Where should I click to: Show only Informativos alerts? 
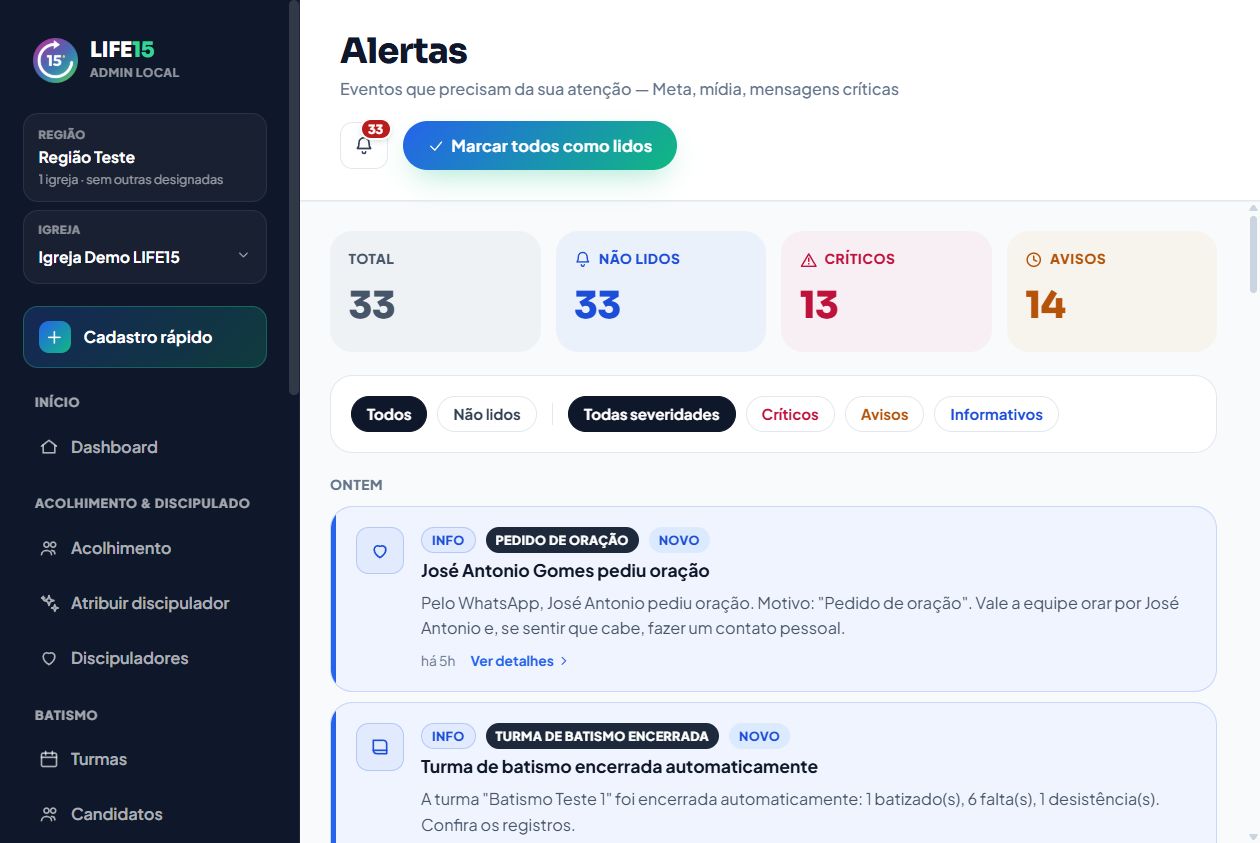click(996, 414)
